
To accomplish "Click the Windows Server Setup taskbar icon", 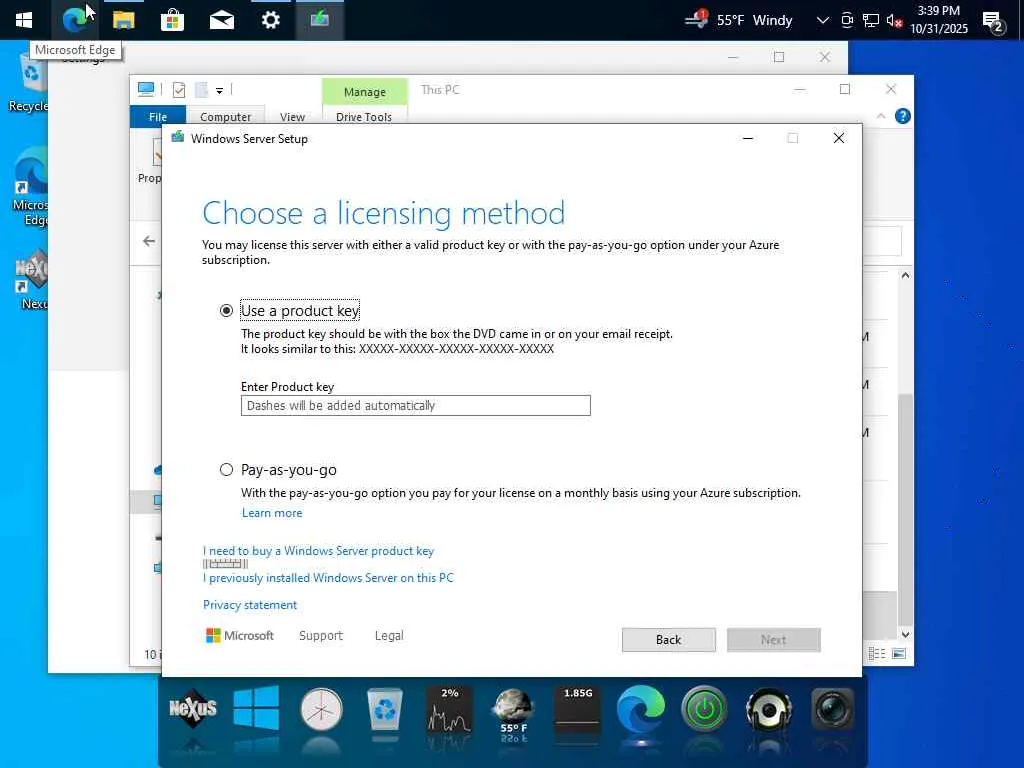I will [x=319, y=20].
